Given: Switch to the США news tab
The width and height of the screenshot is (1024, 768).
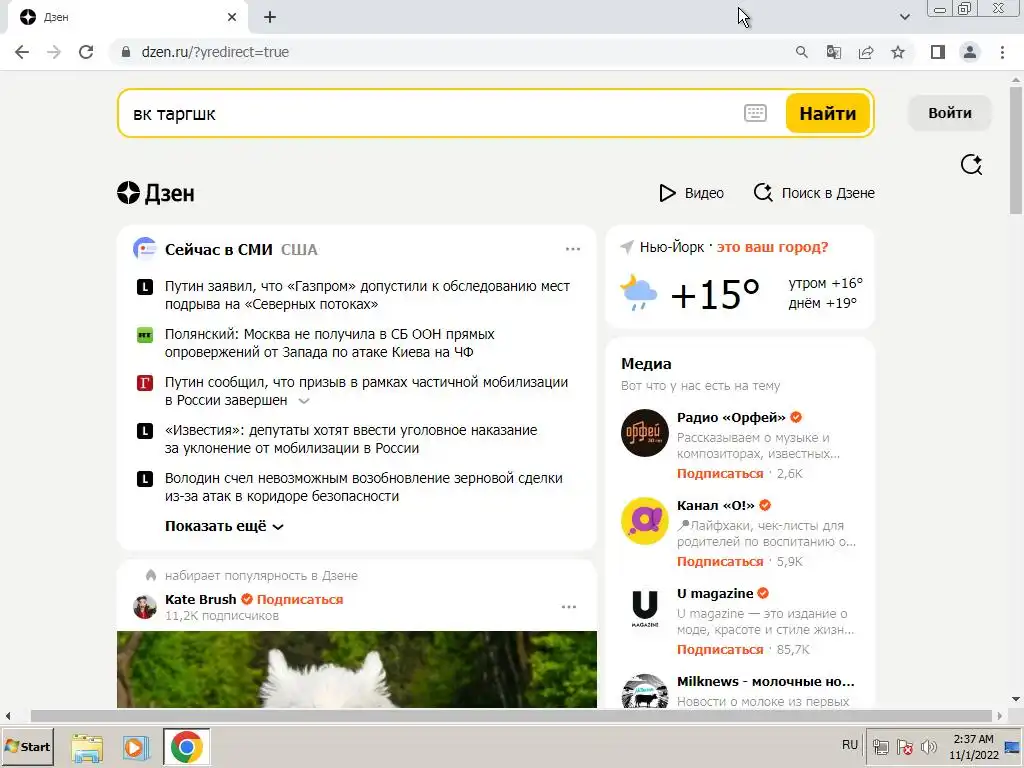Looking at the screenshot, I should 299,249.
